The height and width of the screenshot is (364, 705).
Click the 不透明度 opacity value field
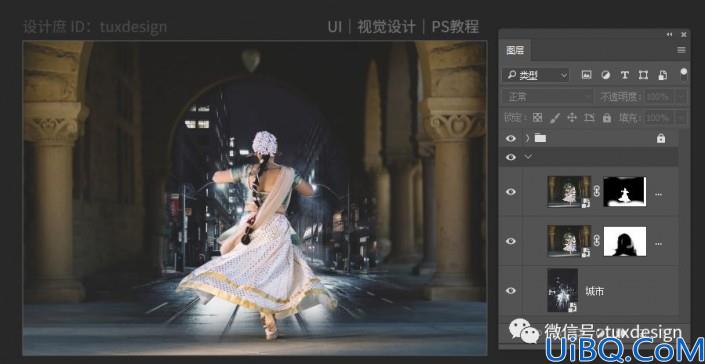pyautogui.click(x=660, y=97)
